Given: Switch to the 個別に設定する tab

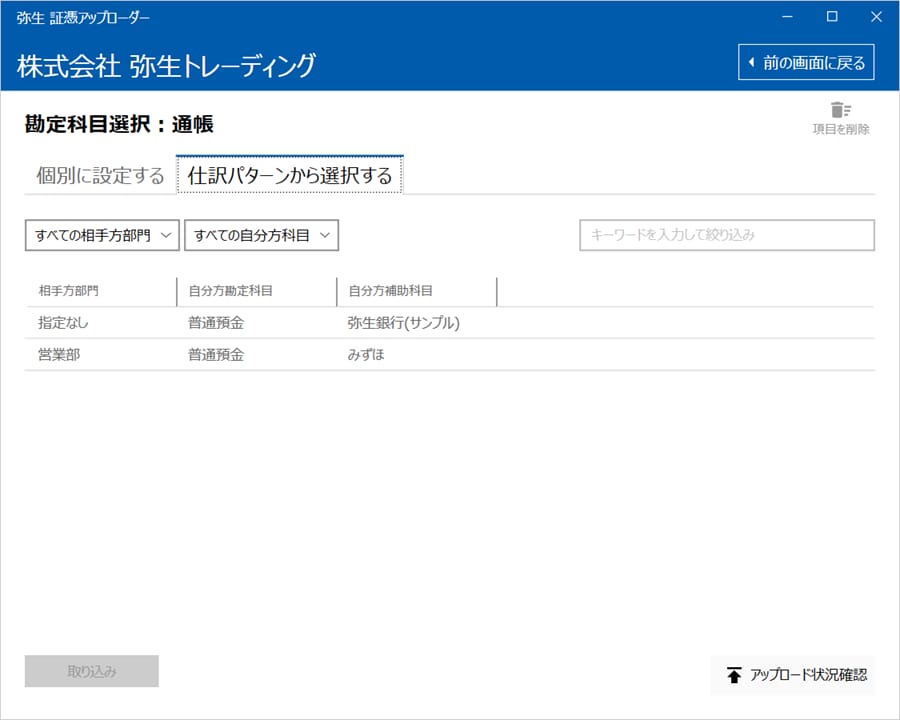Looking at the screenshot, I should coord(100,175).
